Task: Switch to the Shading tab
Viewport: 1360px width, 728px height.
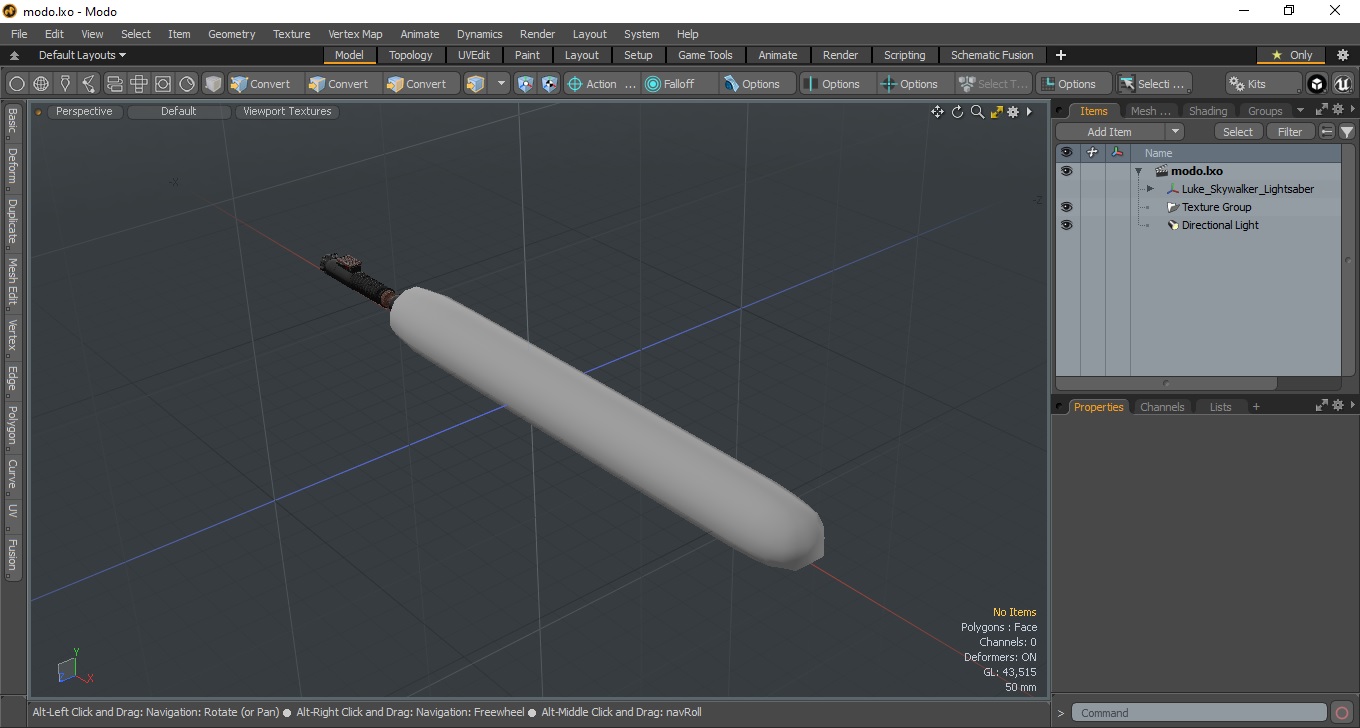Action: 1207,111
